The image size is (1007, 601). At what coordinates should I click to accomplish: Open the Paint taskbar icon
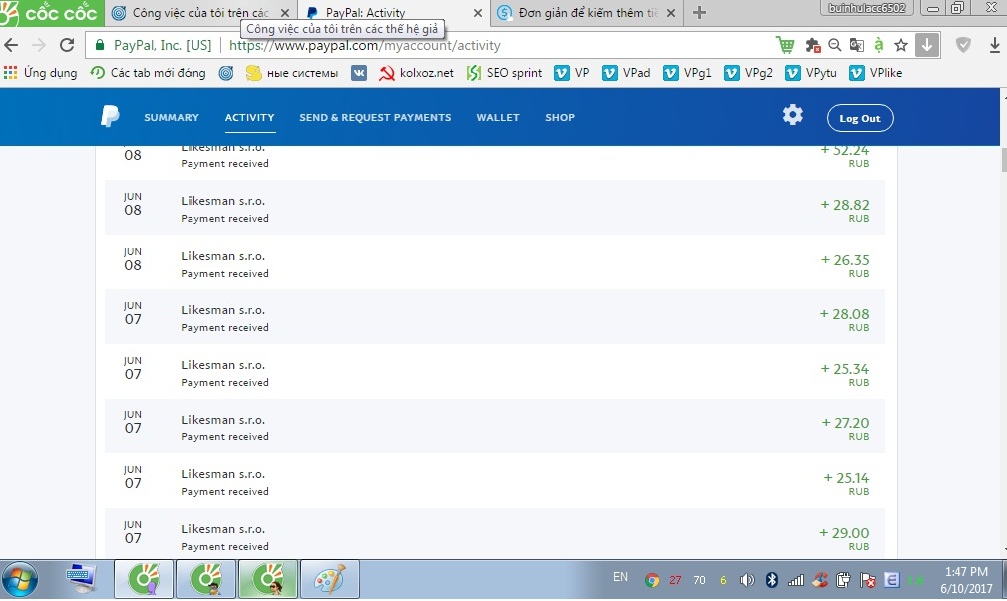pos(329,579)
